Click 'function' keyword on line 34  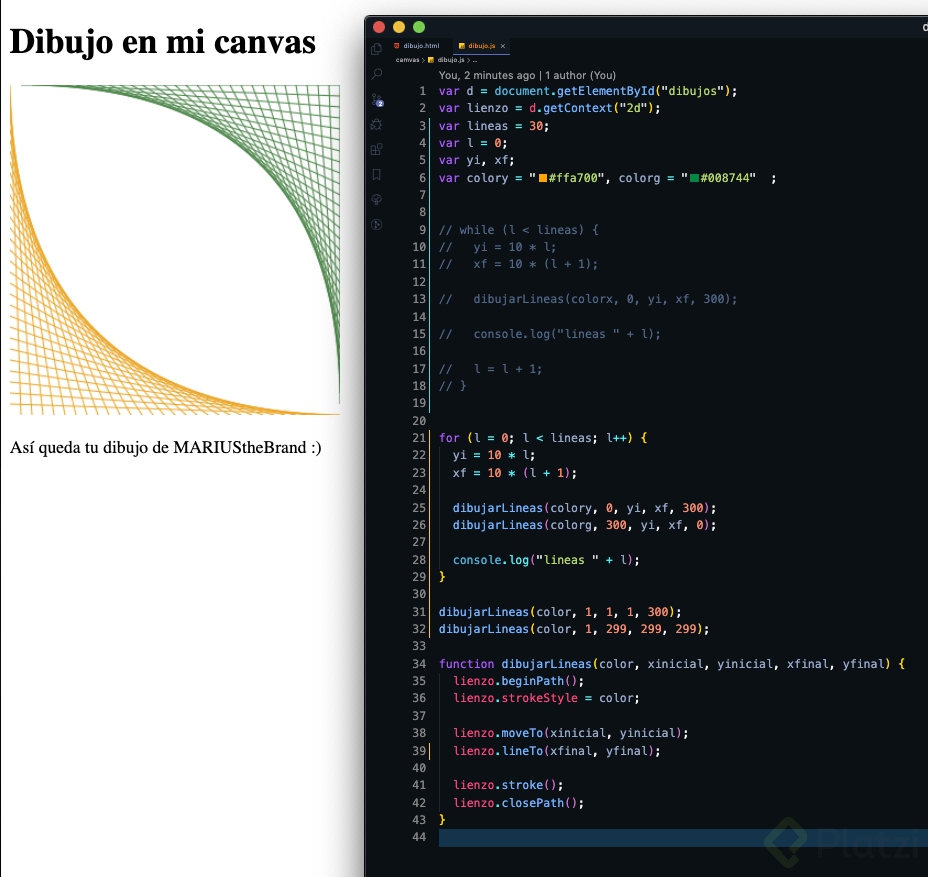(x=466, y=664)
